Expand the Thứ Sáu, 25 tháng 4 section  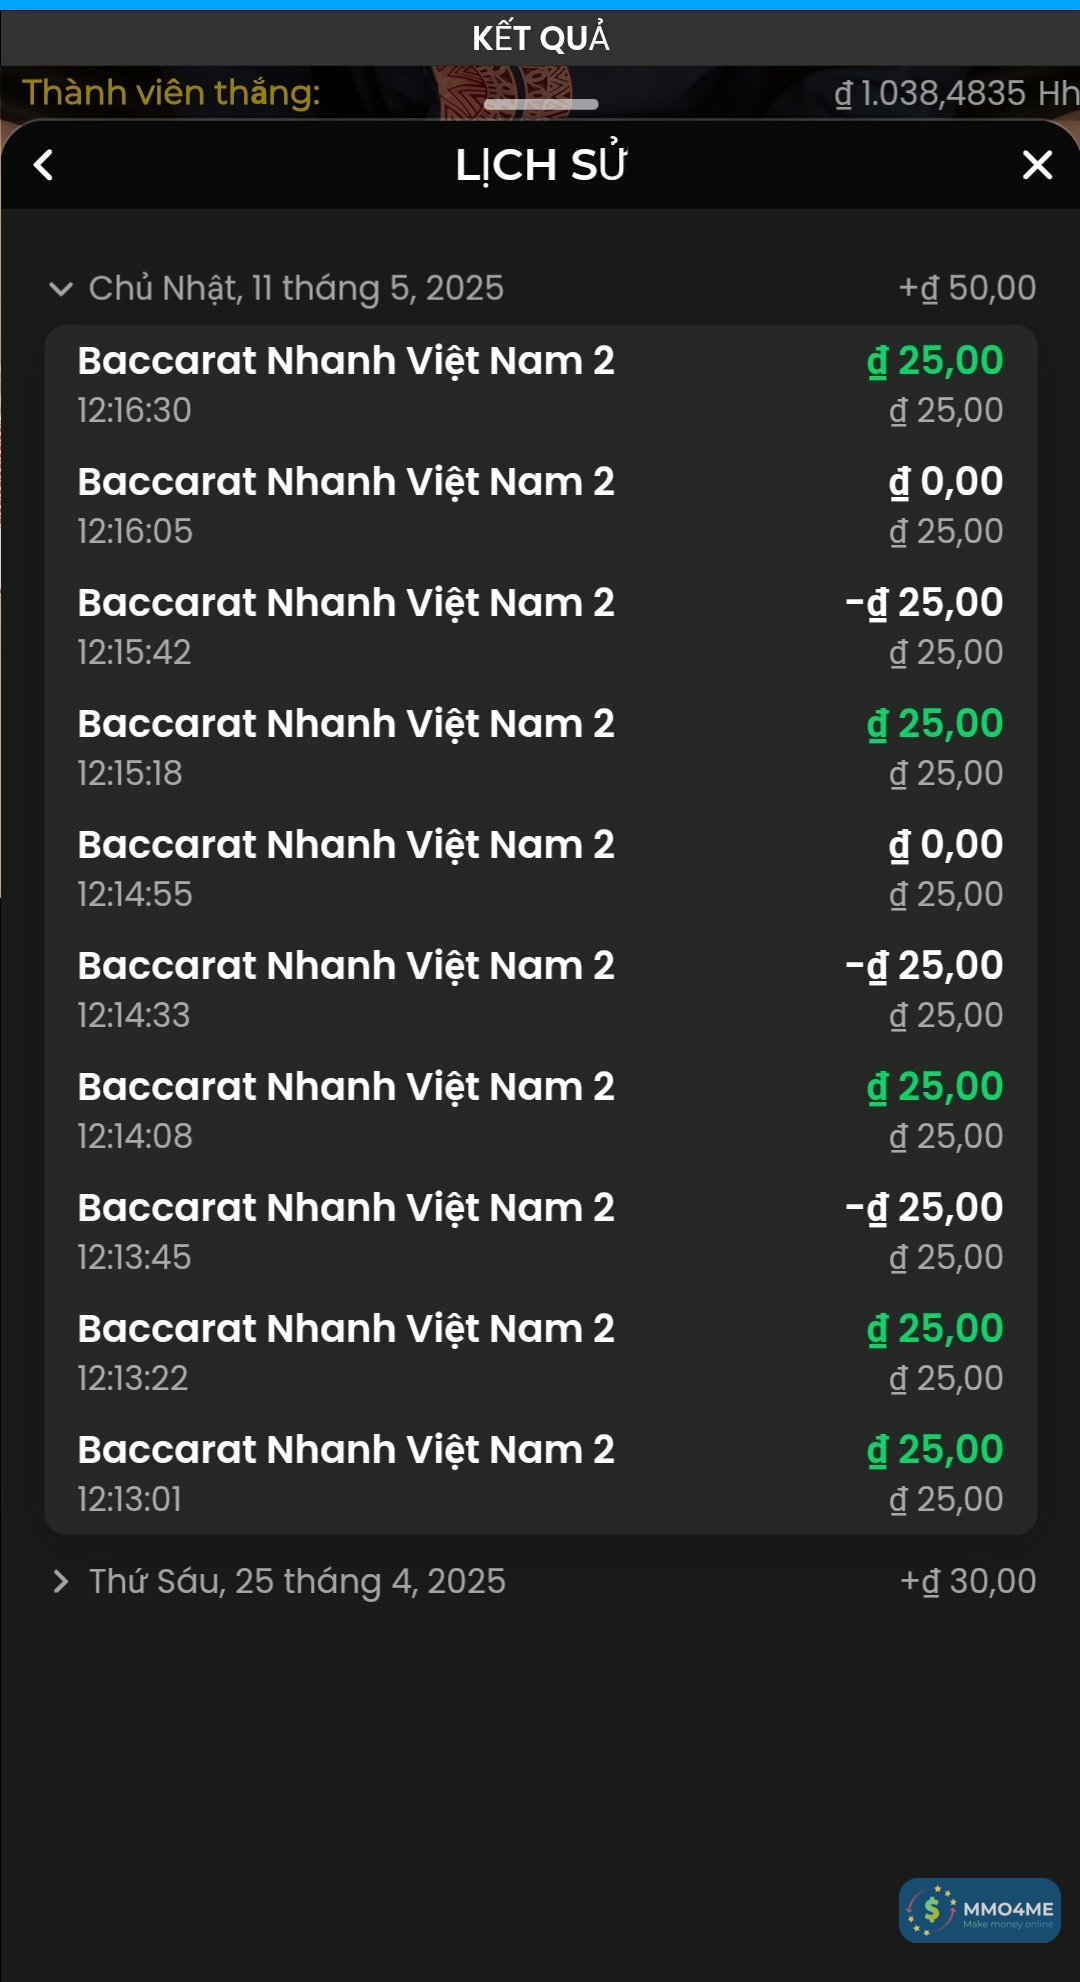61,1581
